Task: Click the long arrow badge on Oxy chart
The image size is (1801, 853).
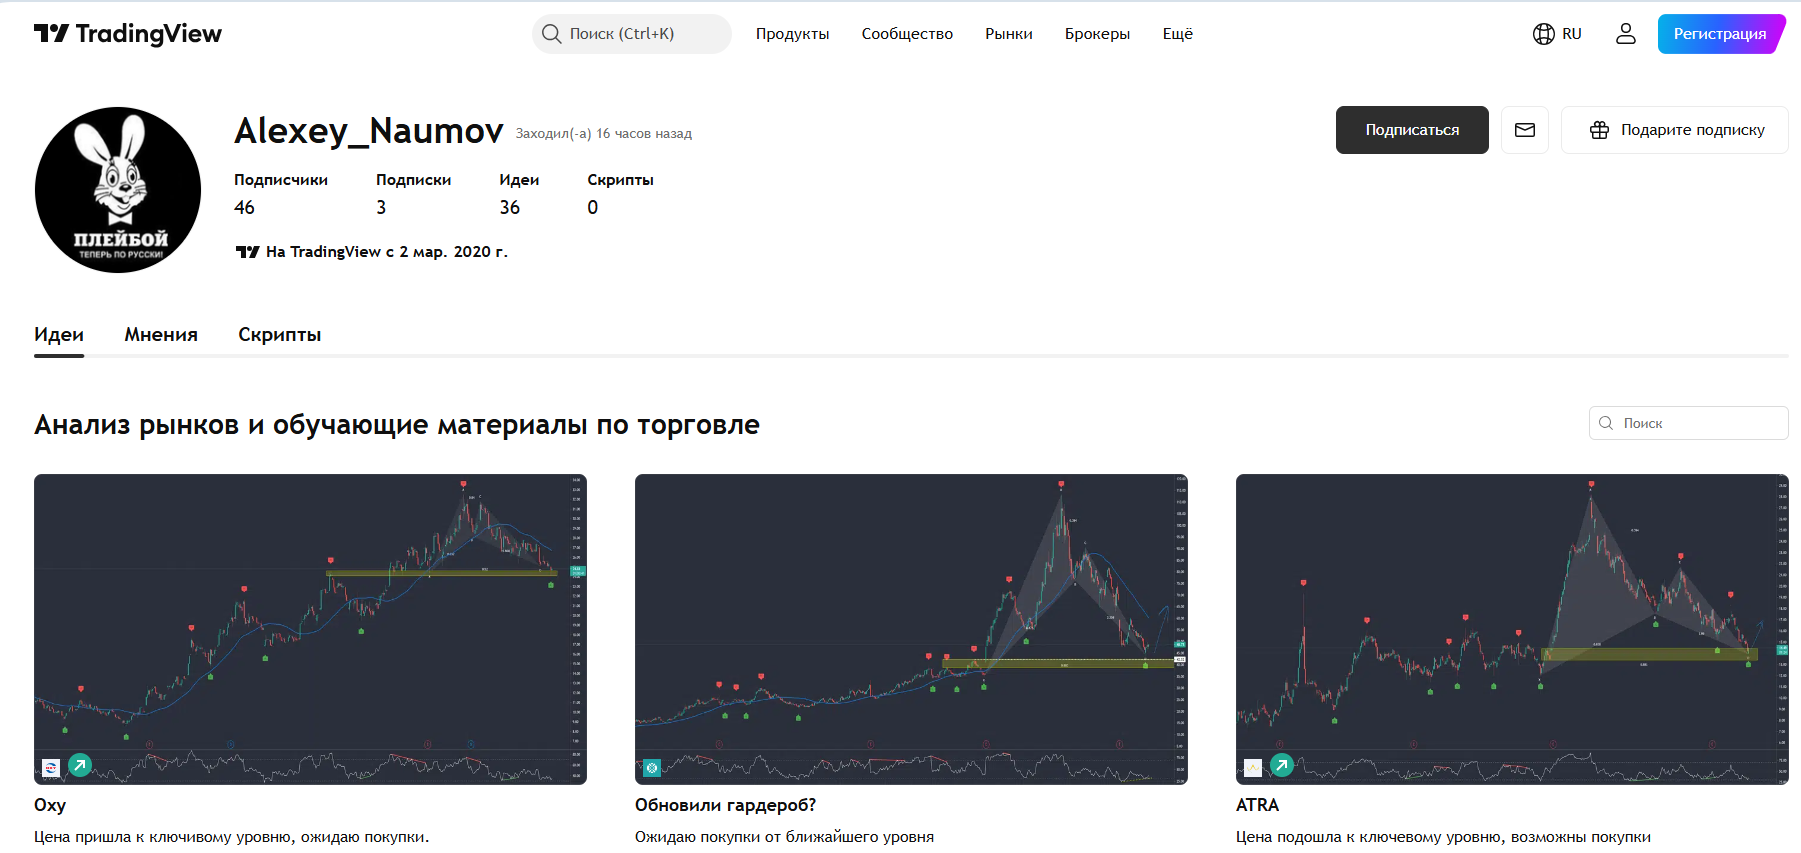Action: point(80,765)
